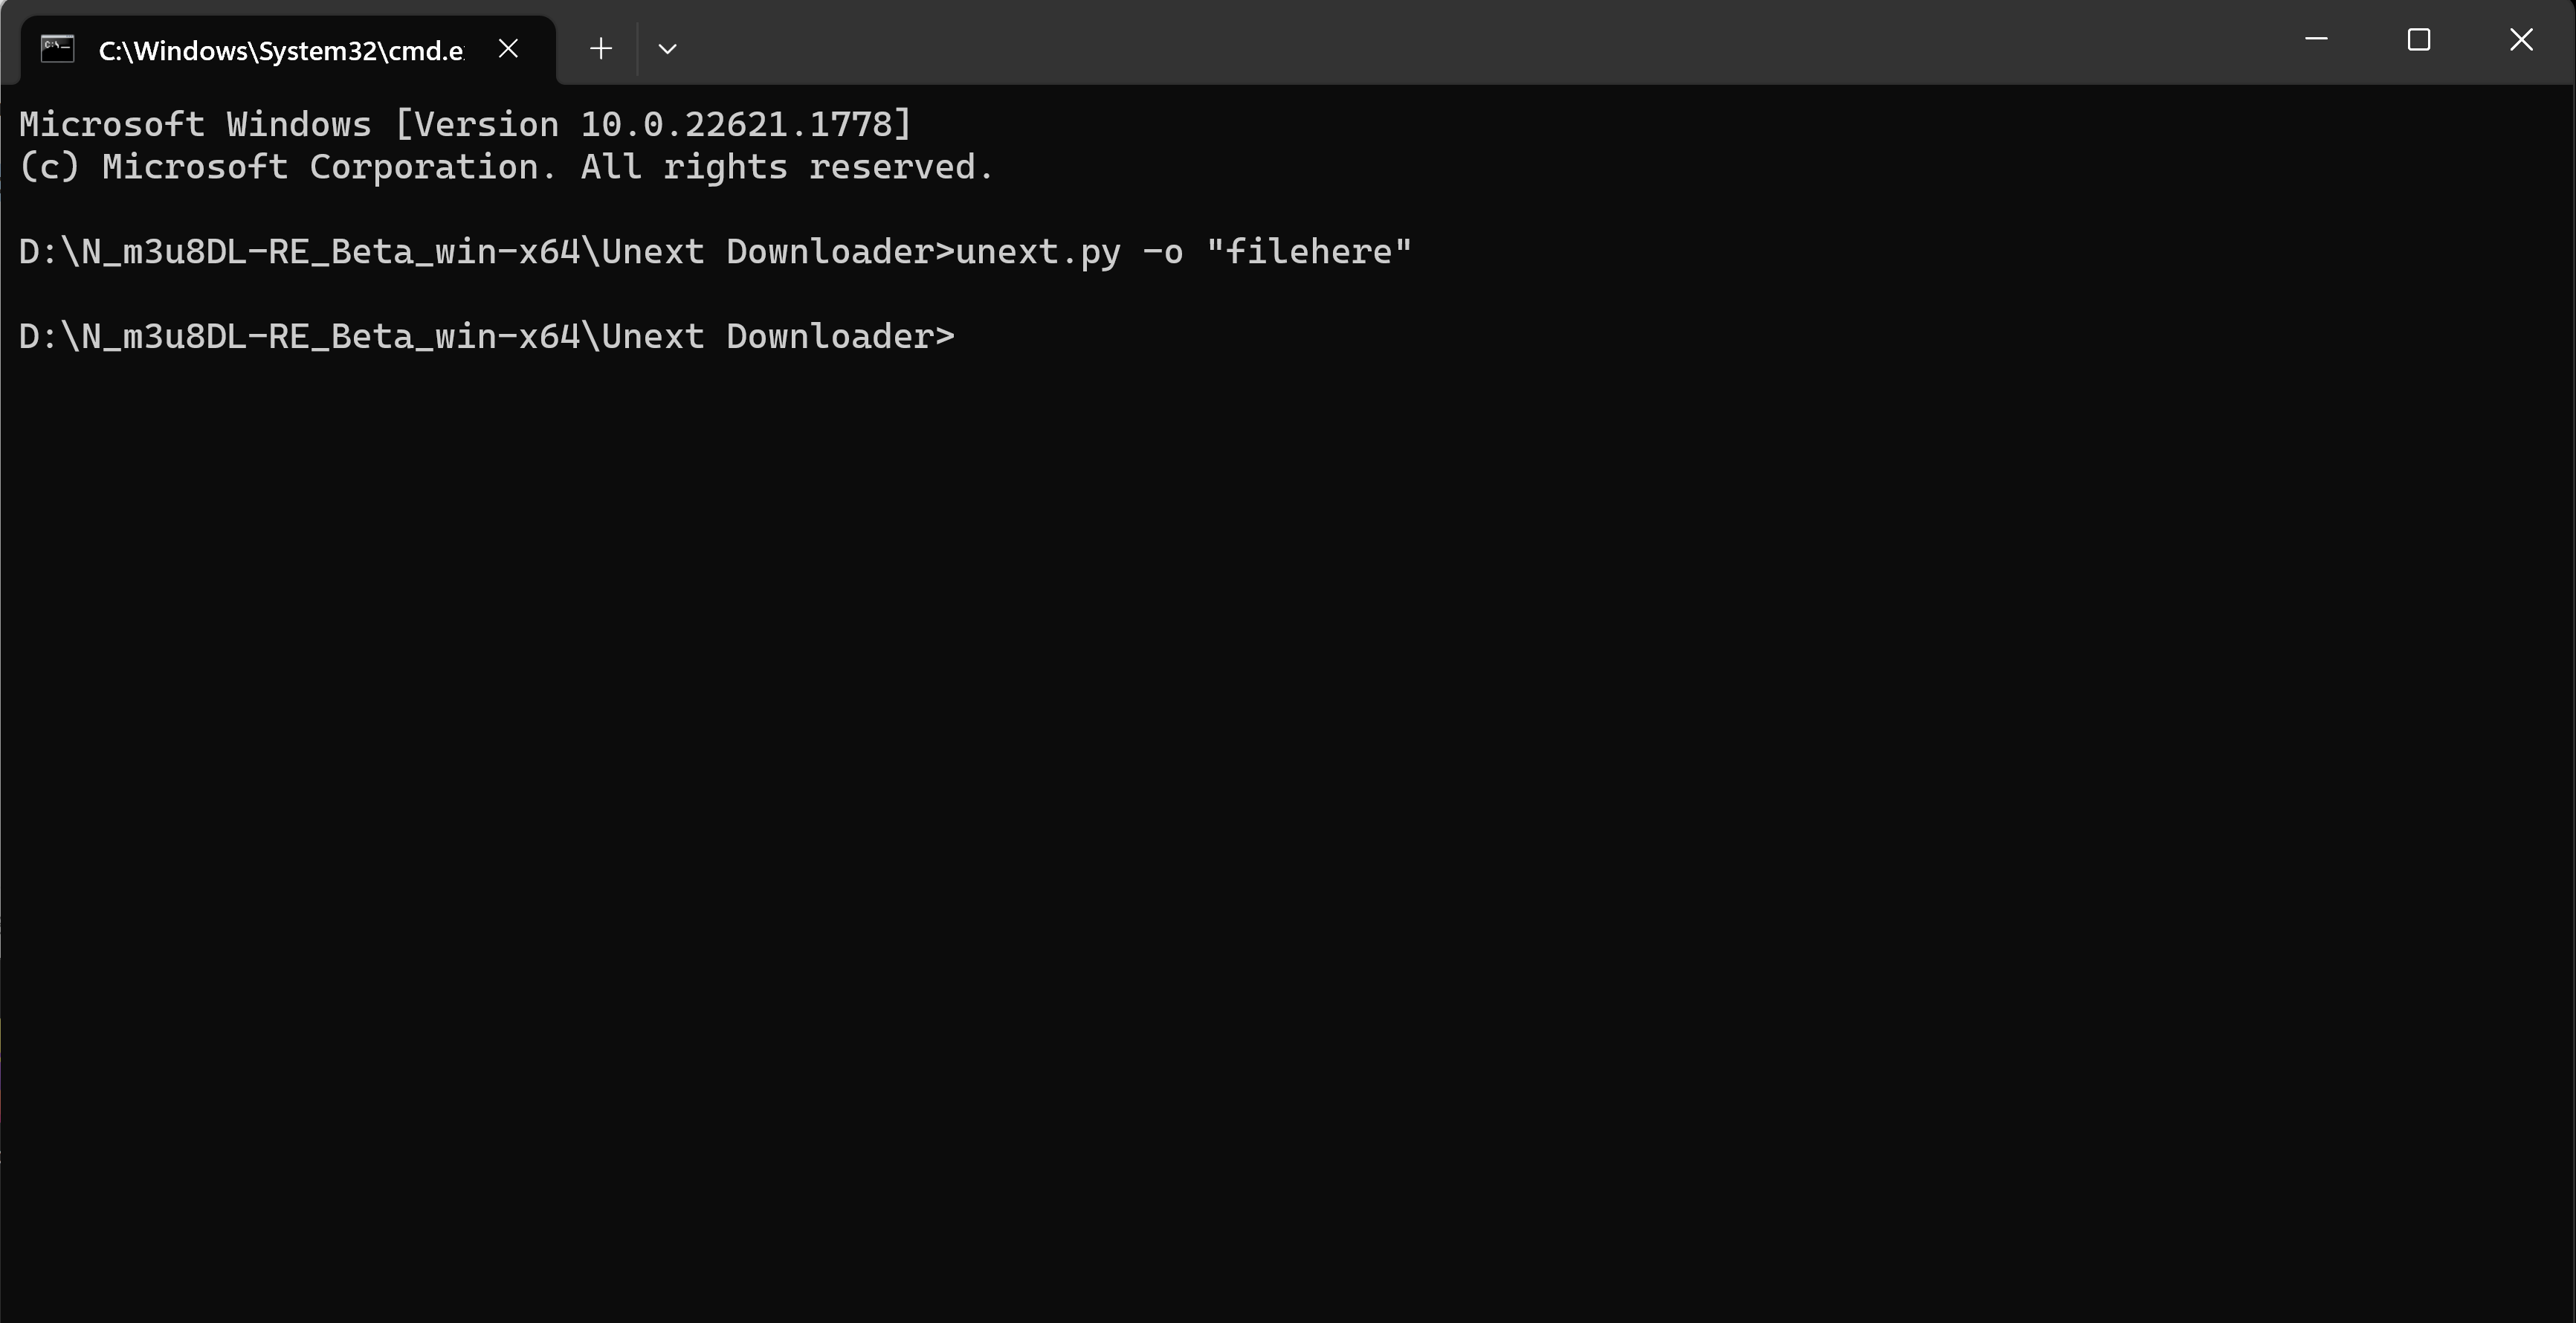Click the empty title bar area
The width and height of the screenshot is (2576, 1323).
click(1400, 42)
